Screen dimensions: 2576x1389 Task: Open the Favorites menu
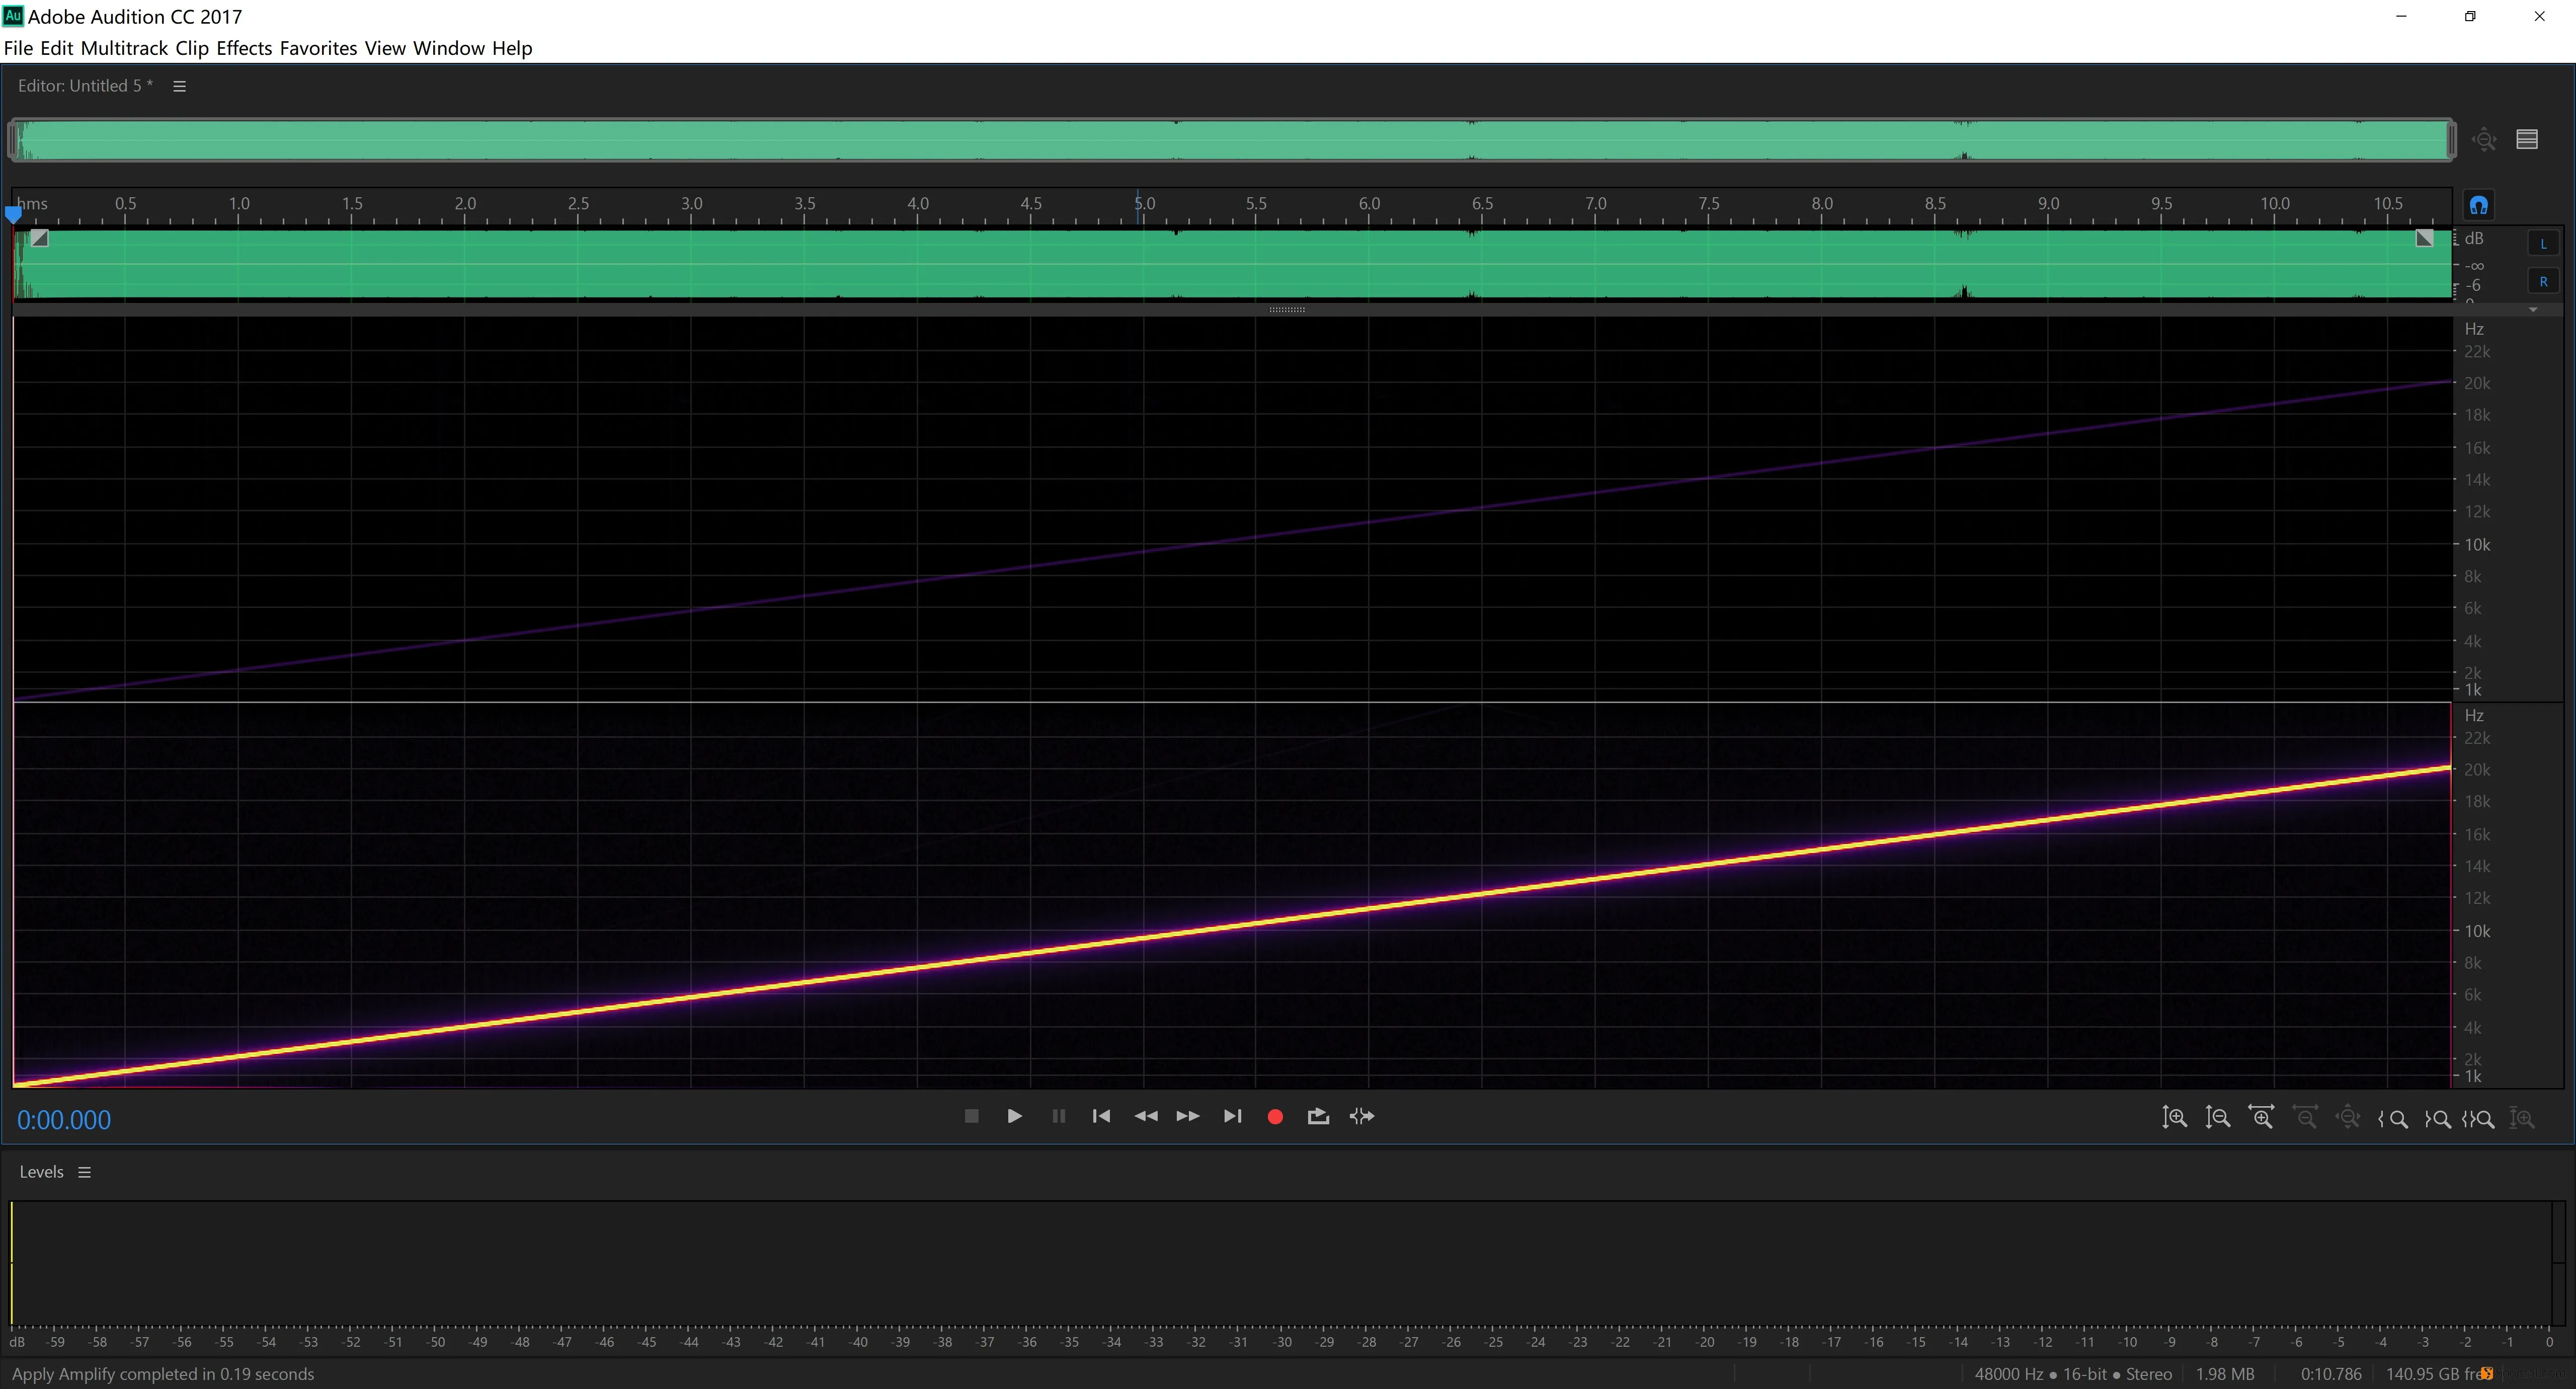[x=318, y=48]
